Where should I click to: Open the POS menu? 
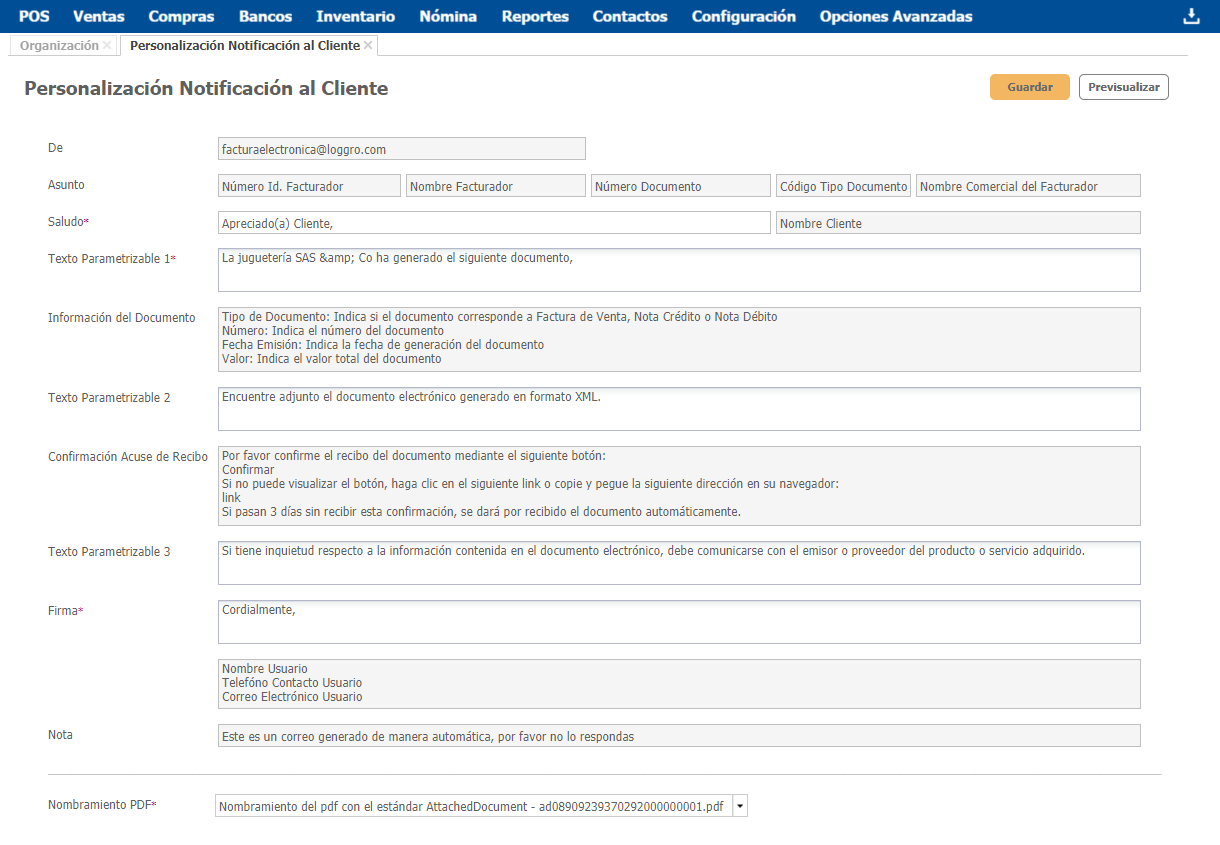[34, 16]
